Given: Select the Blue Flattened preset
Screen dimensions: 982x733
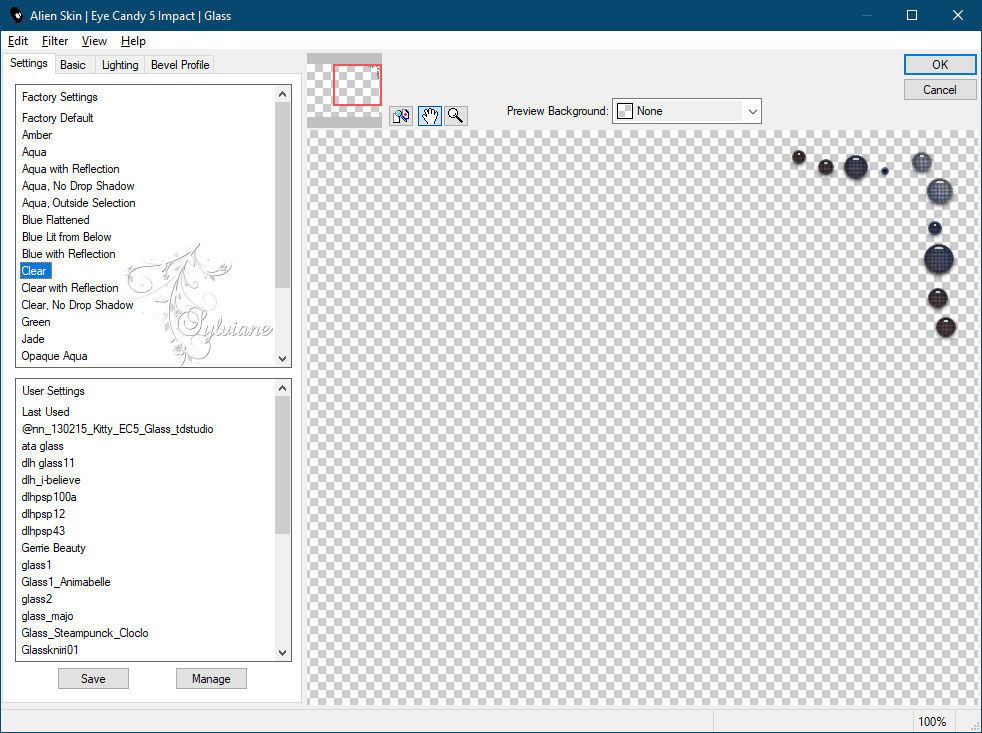Looking at the screenshot, I should (x=55, y=219).
